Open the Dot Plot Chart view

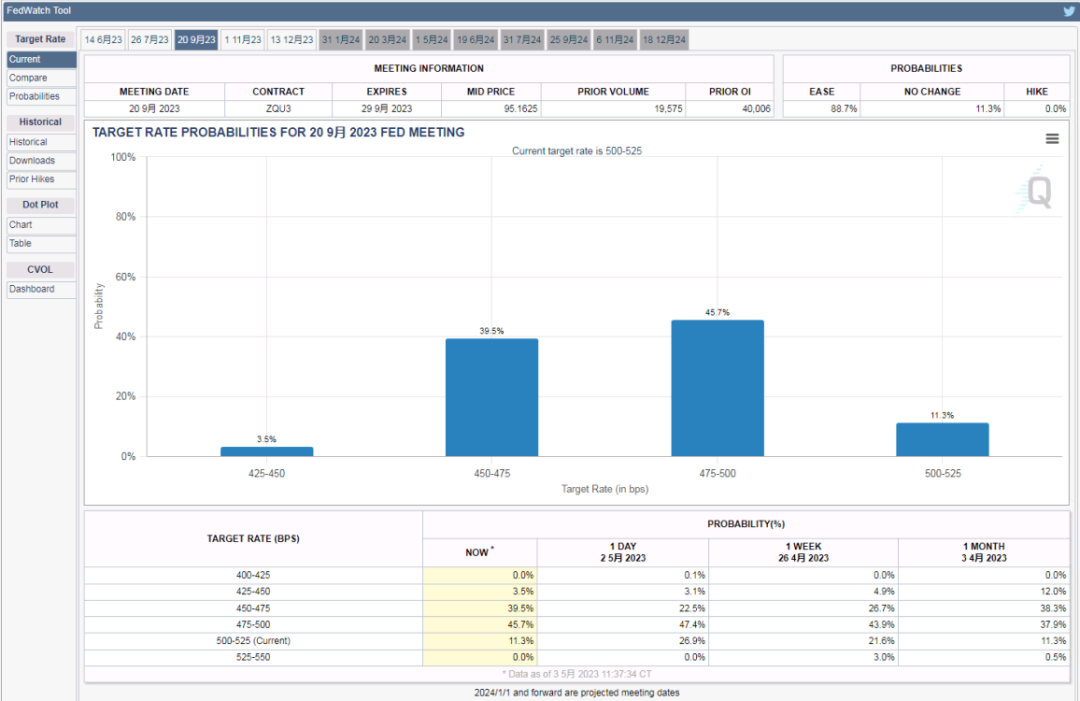(x=41, y=224)
